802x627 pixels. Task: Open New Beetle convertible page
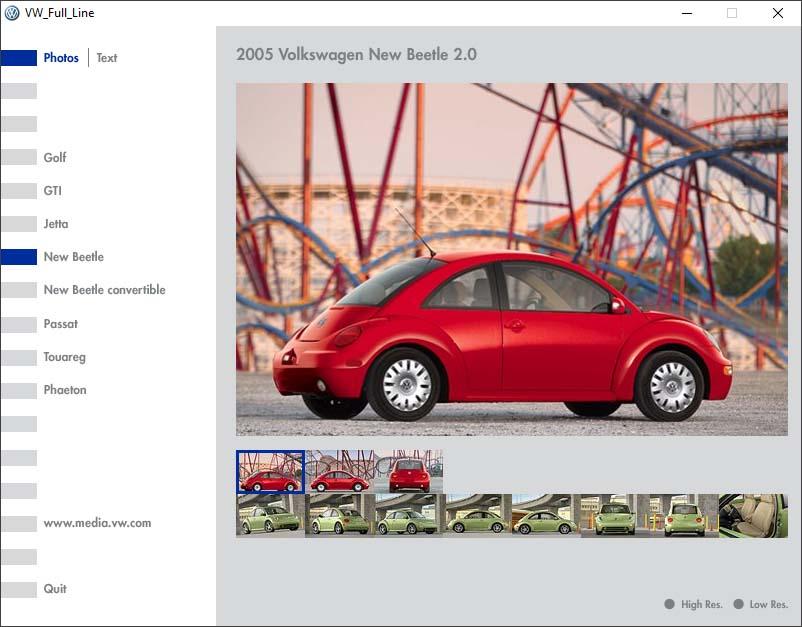click(x=104, y=290)
